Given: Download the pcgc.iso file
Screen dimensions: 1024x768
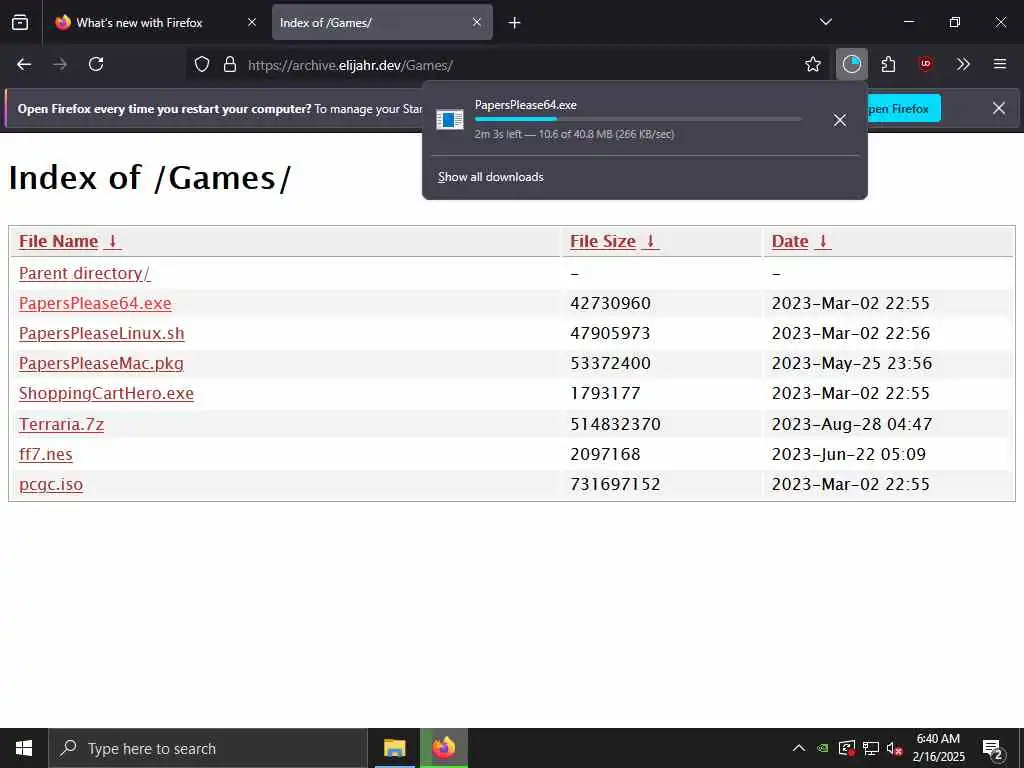Looking at the screenshot, I should 51,484.
